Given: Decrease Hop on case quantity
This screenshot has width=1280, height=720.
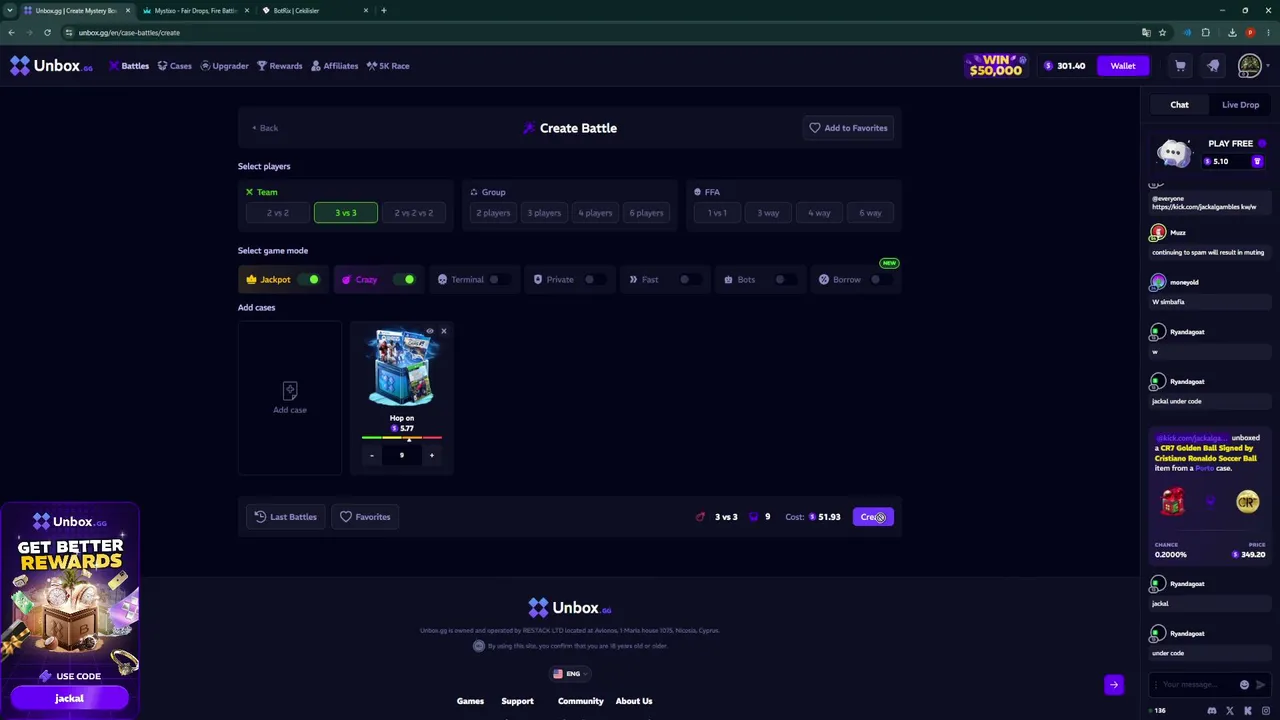Looking at the screenshot, I should [372, 456].
